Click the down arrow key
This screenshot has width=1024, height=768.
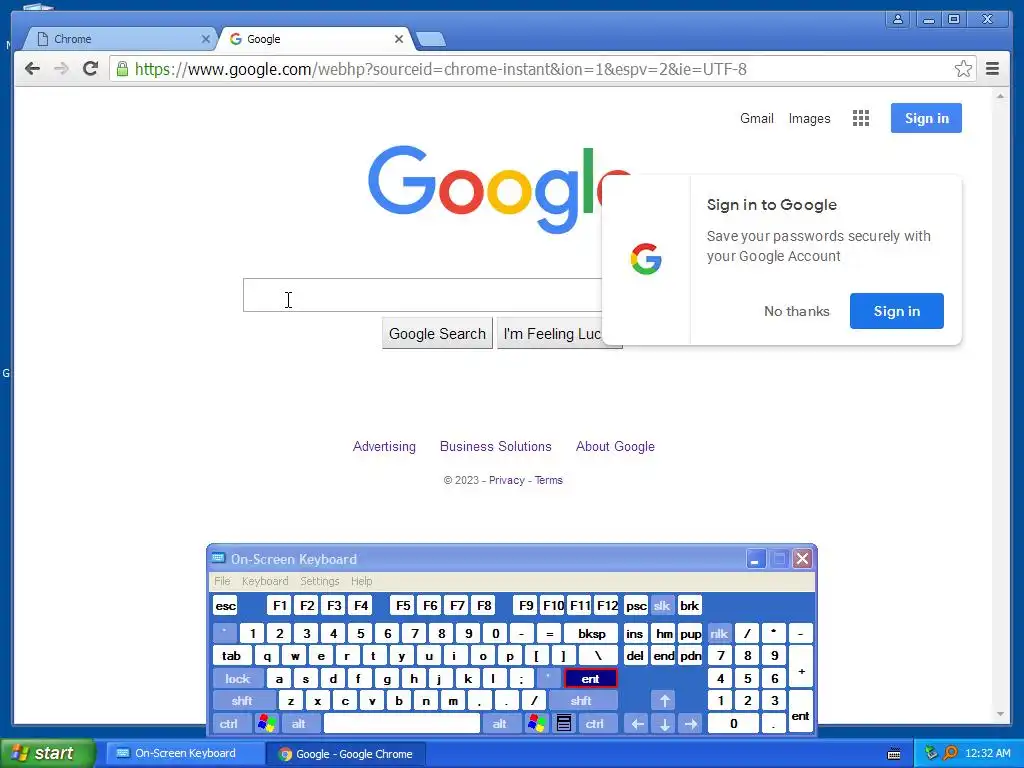click(664, 724)
